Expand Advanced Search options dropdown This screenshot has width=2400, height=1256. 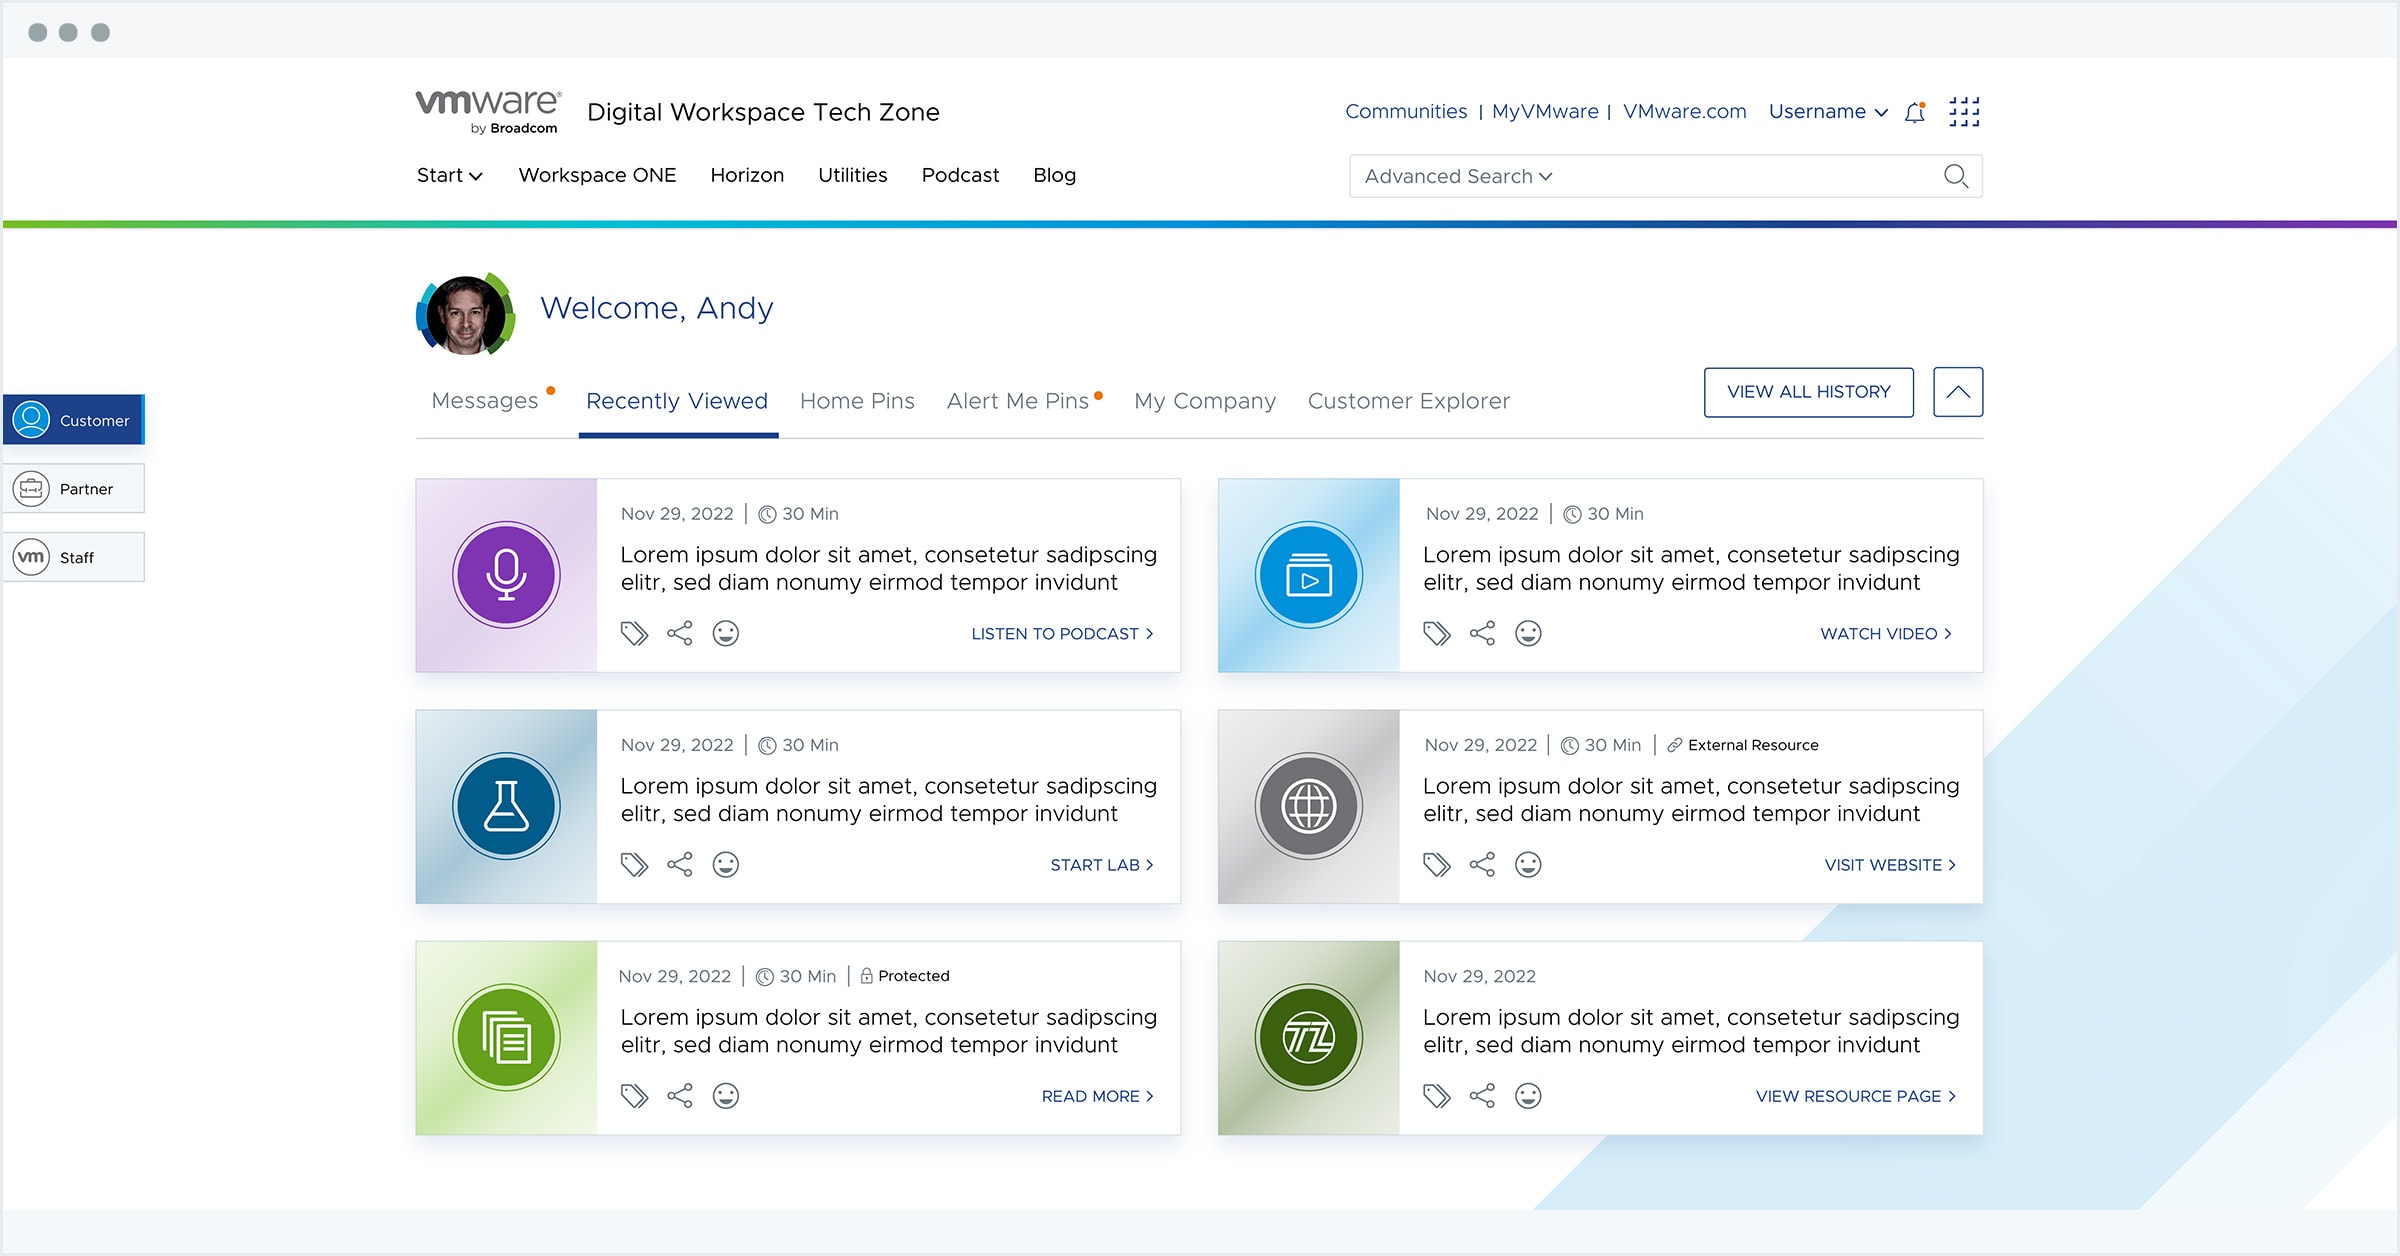[1458, 177]
